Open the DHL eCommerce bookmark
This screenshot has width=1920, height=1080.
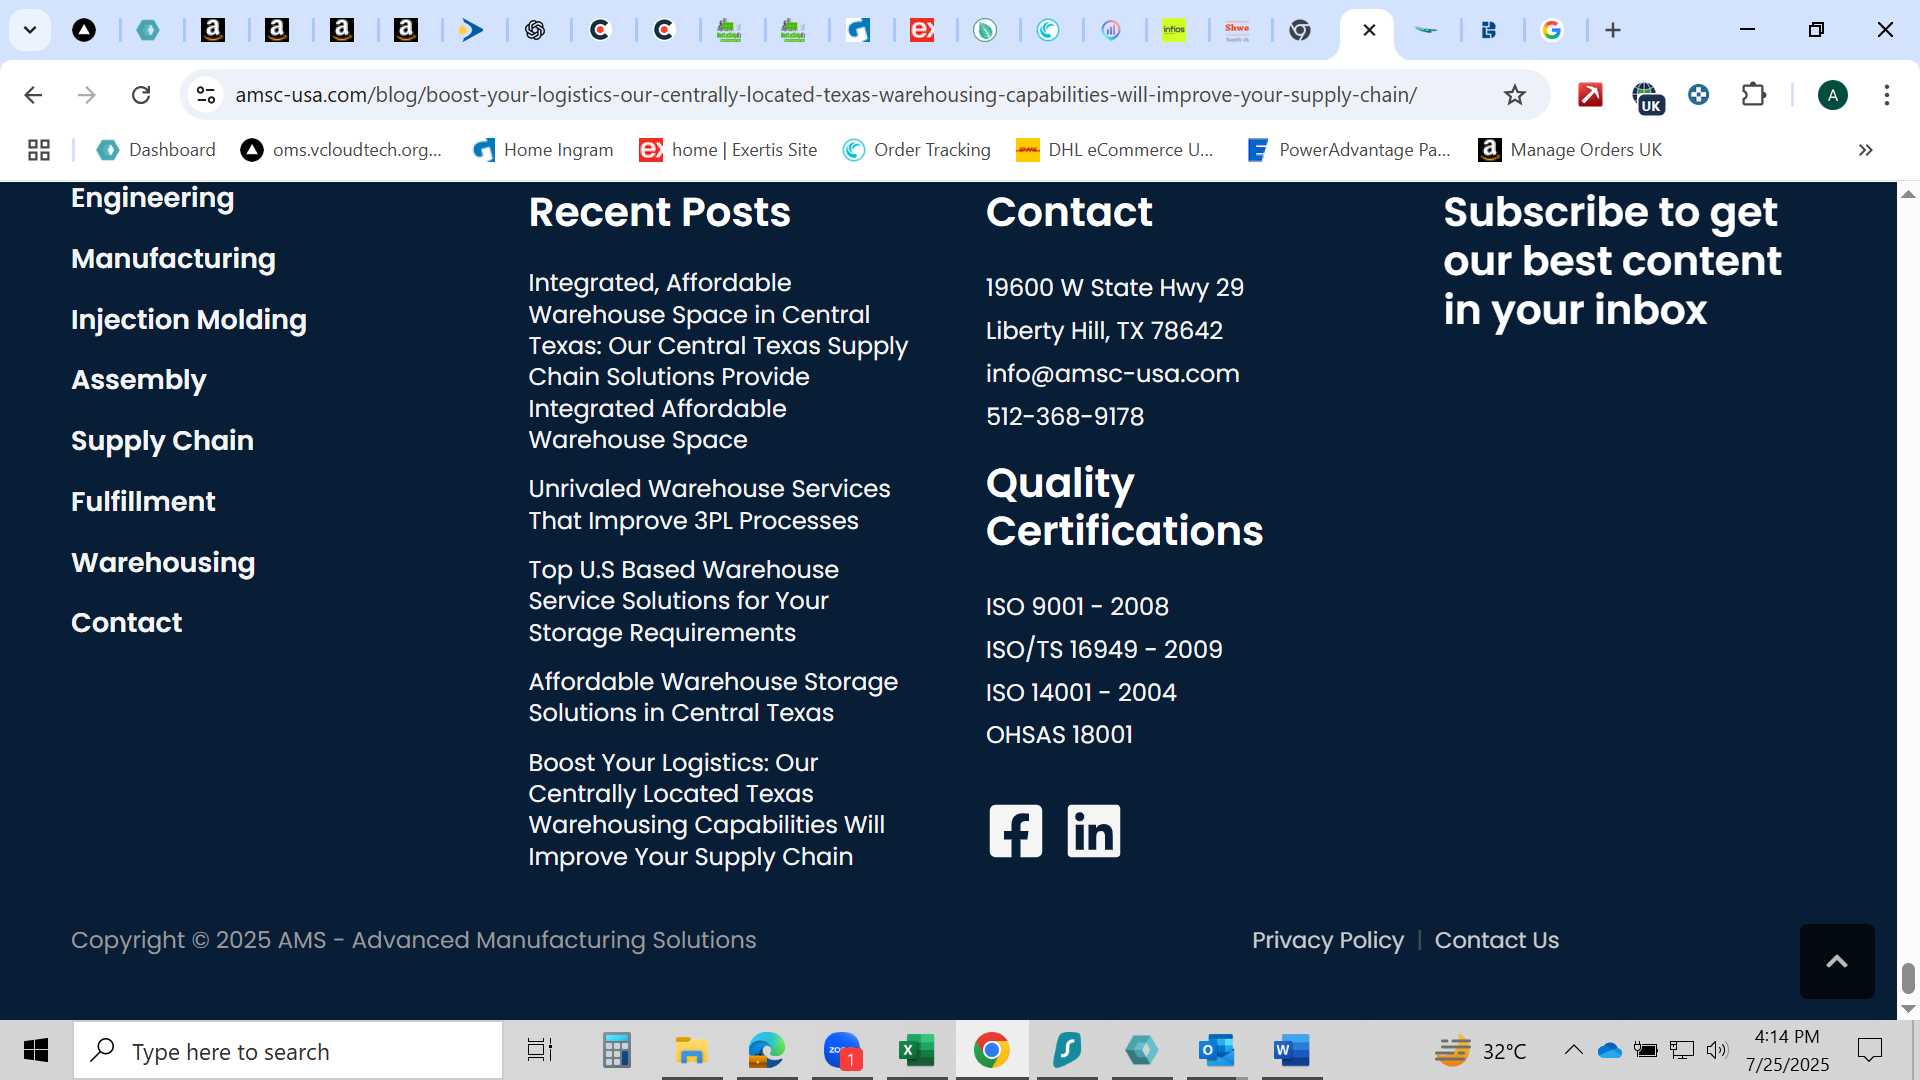(1115, 150)
